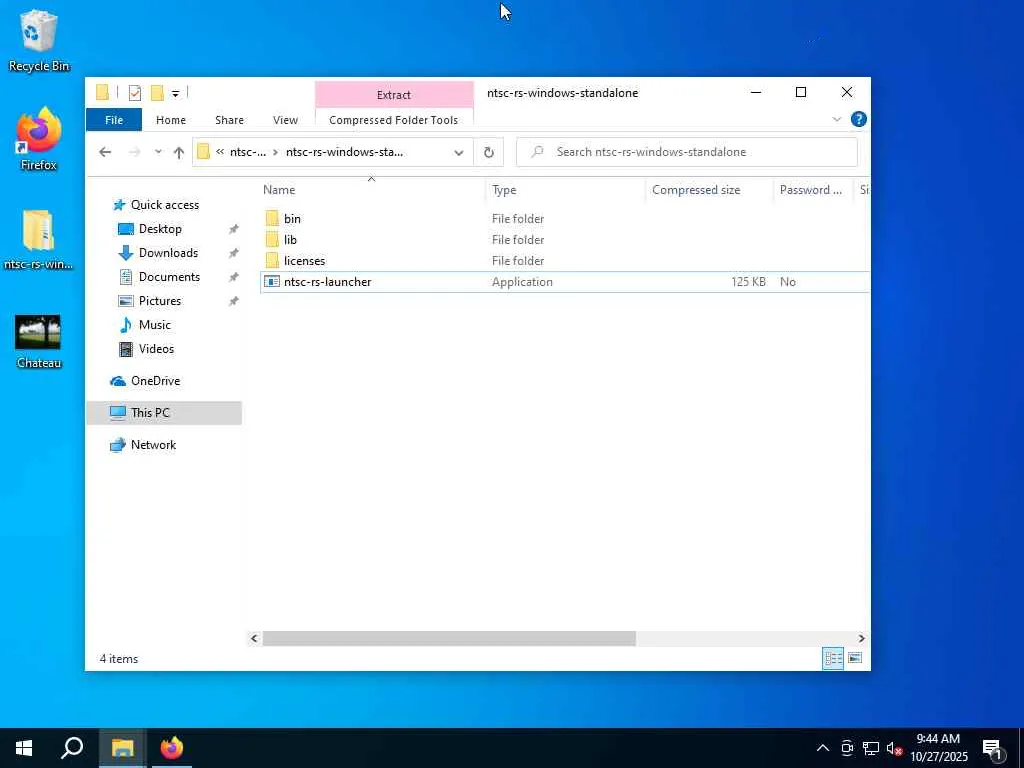Click the horizontal scrollbar right arrow
The image size is (1024, 768).
(861, 639)
